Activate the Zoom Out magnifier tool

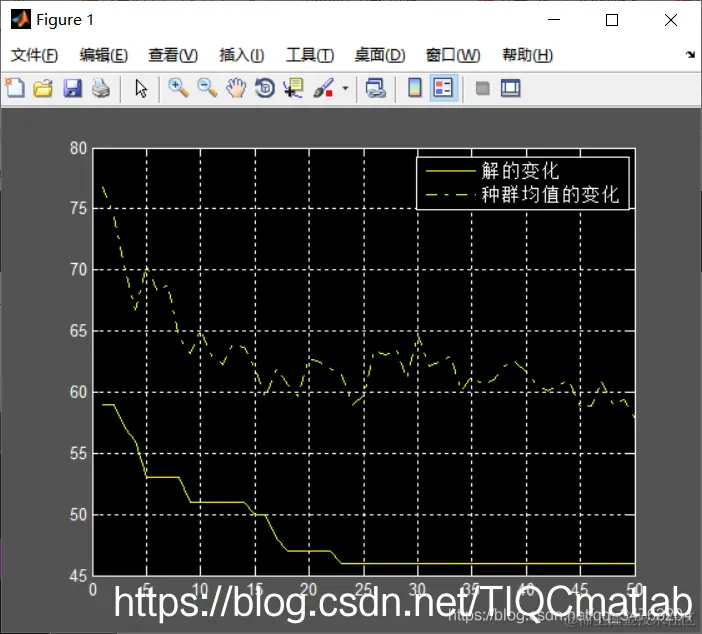(207, 88)
